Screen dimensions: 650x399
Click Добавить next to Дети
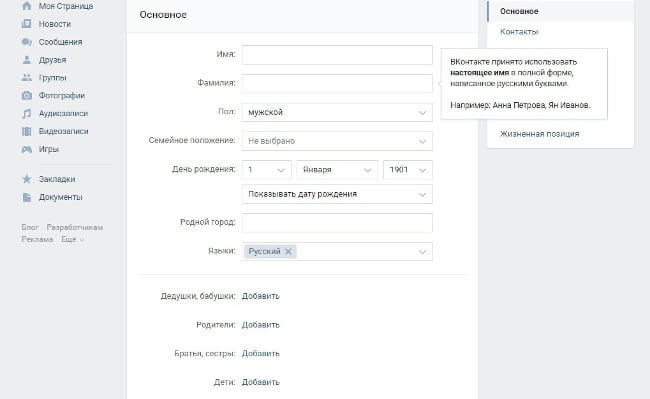tap(260, 382)
